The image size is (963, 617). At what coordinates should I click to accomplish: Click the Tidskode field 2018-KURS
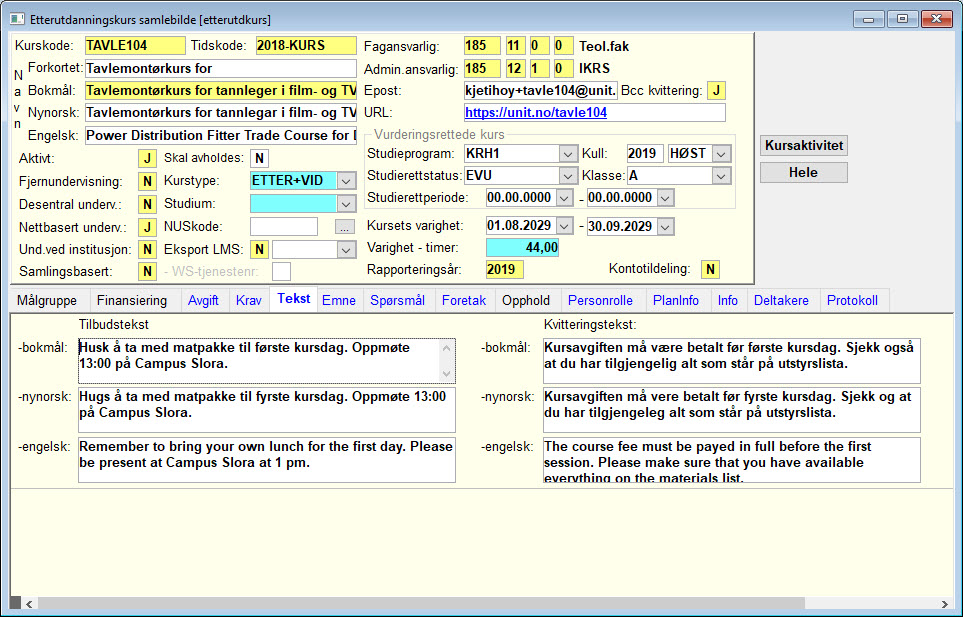[306, 45]
